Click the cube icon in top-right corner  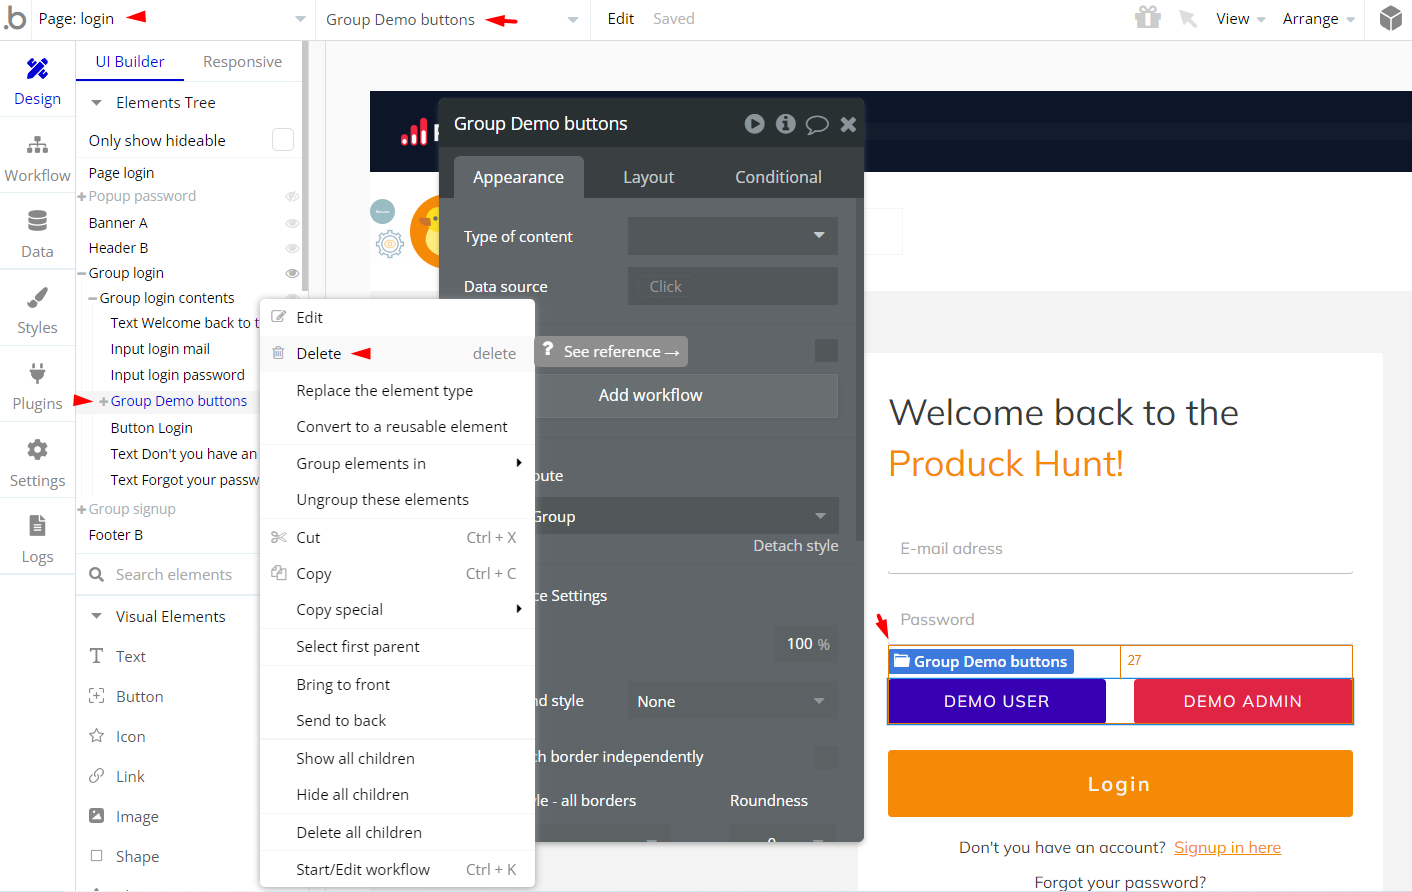[x=1391, y=18]
